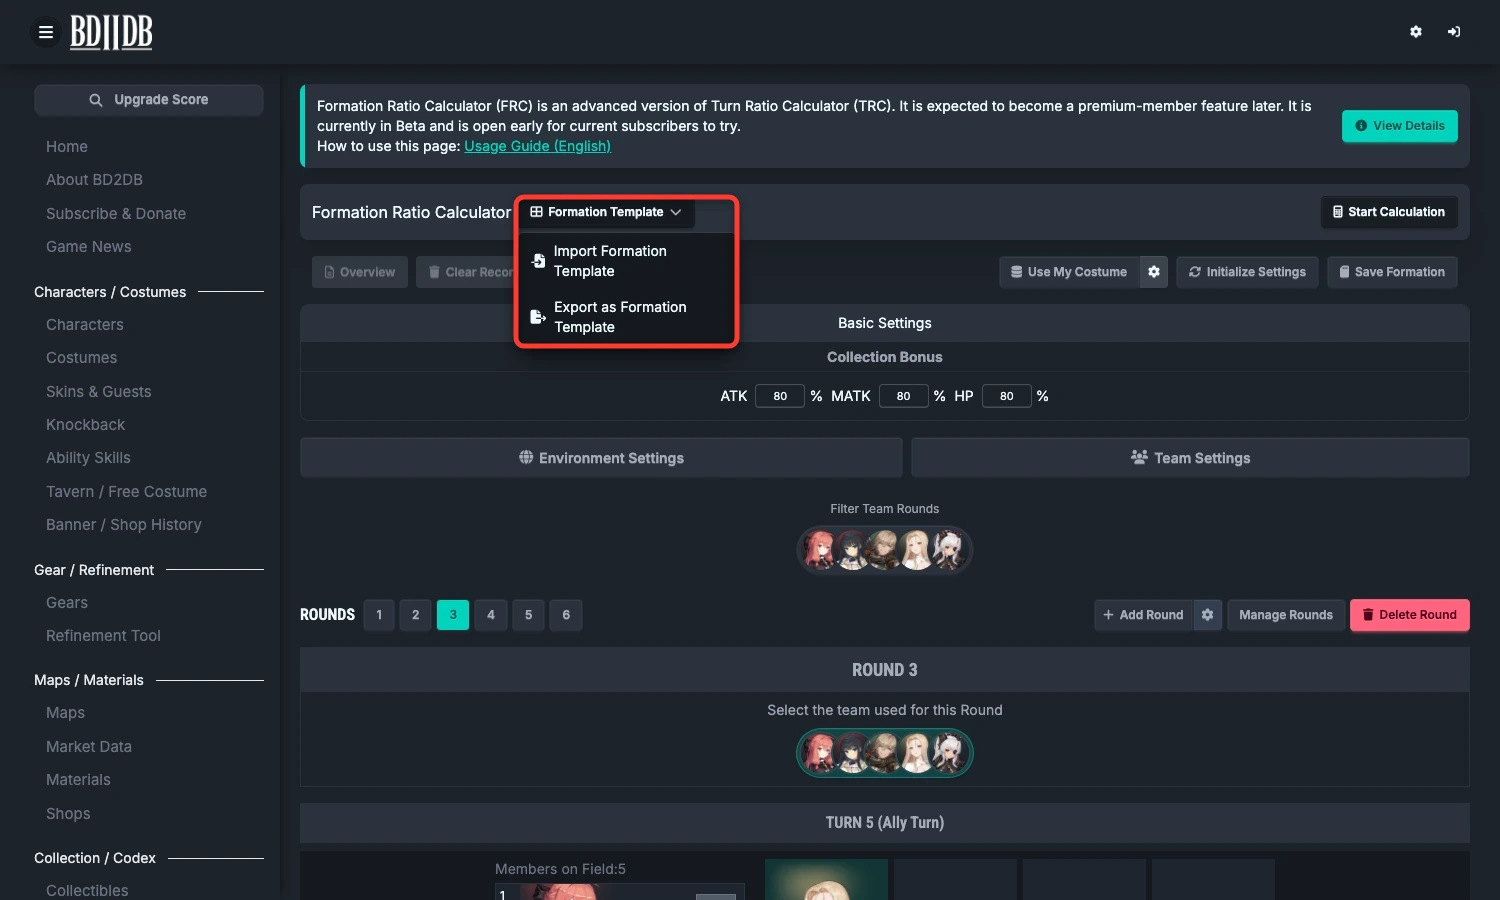Viewport: 1500px width, 900px height.
Task: Open Game News in sidebar
Action: [89, 247]
